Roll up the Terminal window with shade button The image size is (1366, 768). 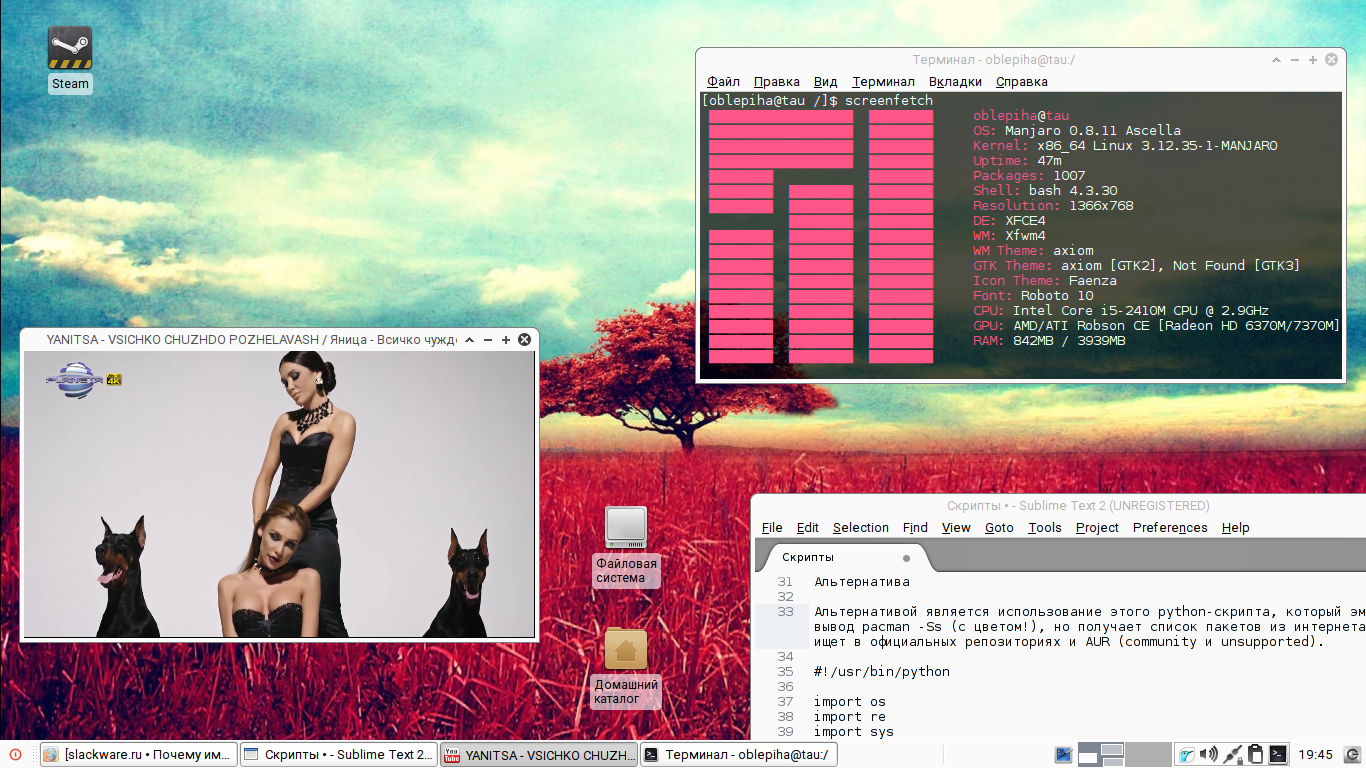pos(1276,60)
